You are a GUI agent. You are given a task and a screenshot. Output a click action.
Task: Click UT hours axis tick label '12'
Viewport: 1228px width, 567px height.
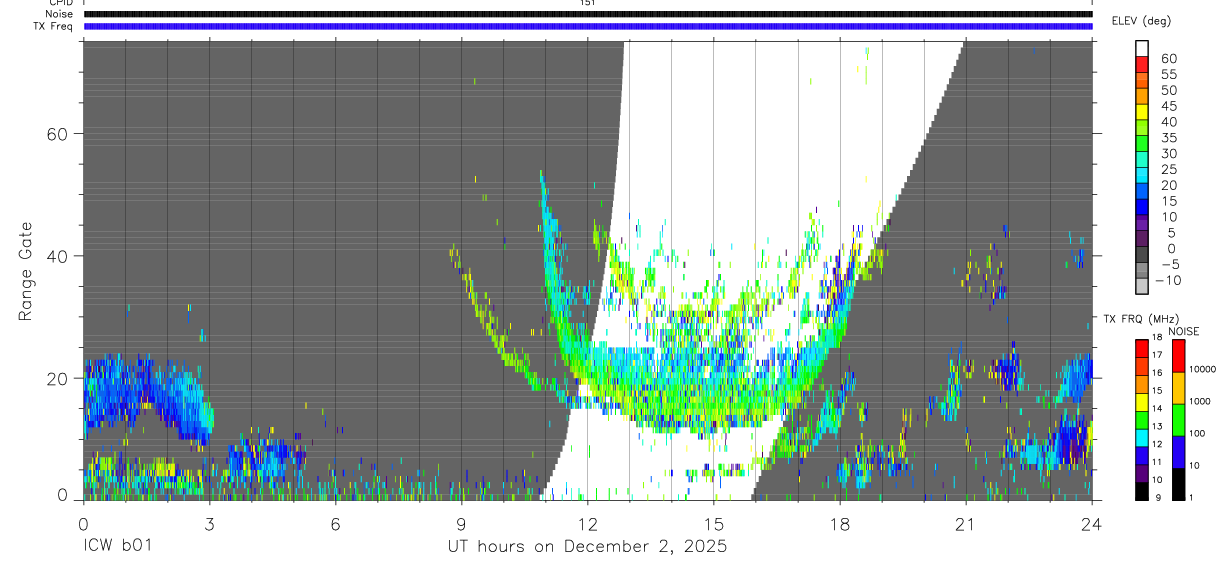(x=588, y=523)
